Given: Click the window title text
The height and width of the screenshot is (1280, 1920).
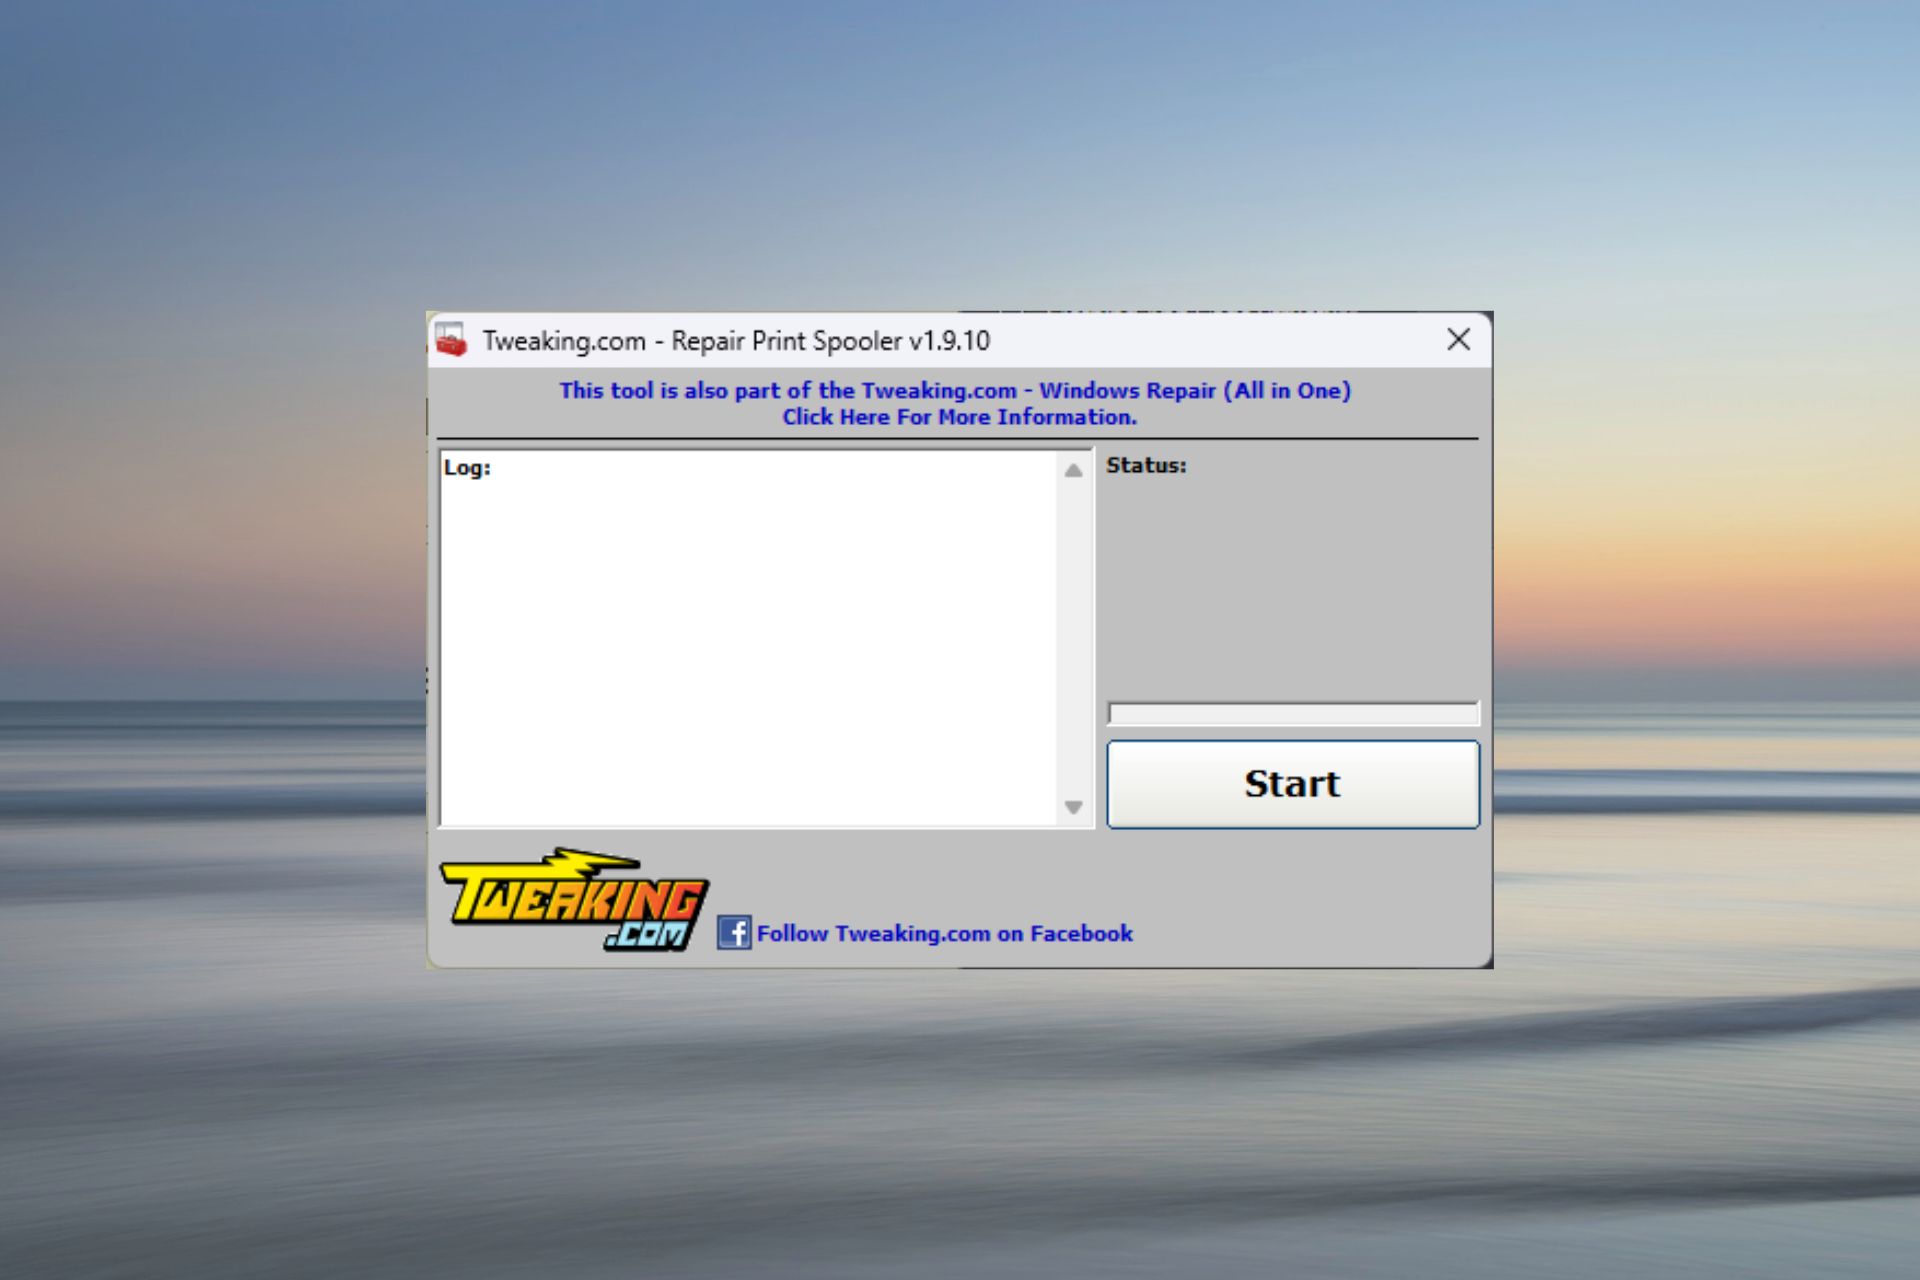Looking at the screenshot, I should (x=736, y=341).
